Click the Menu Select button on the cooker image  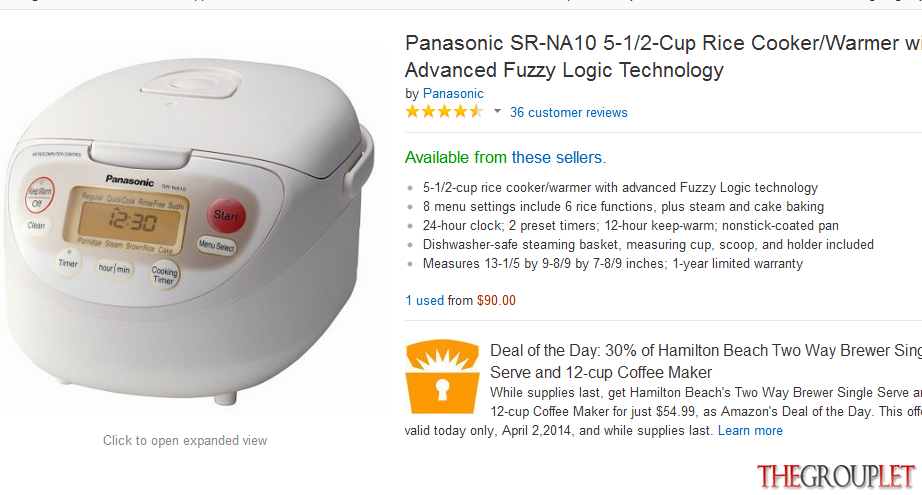pyautogui.click(x=216, y=245)
